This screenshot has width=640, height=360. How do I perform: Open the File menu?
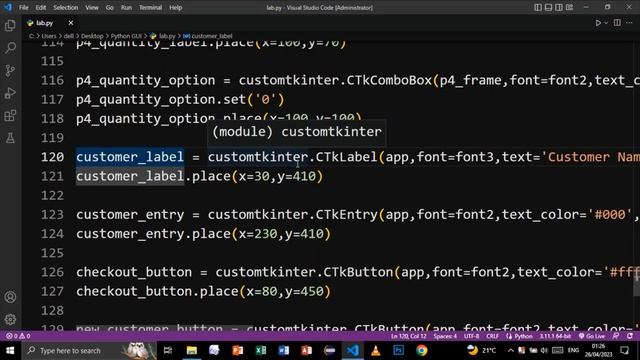pyautogui.click(x=24, y=7)
